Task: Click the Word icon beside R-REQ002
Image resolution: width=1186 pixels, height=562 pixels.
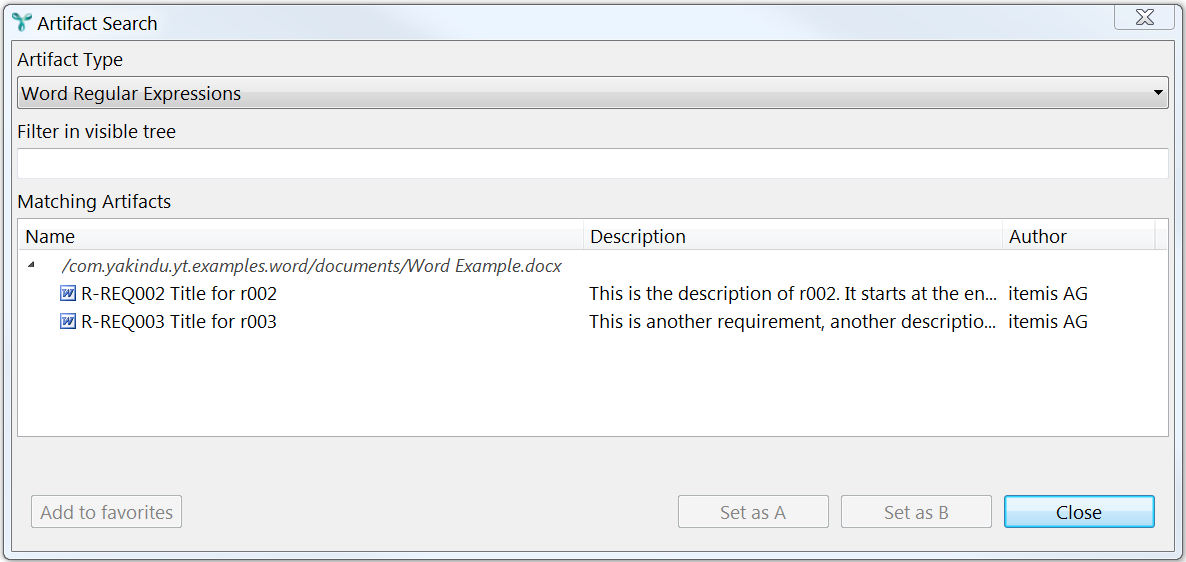Action: (68, 293)
